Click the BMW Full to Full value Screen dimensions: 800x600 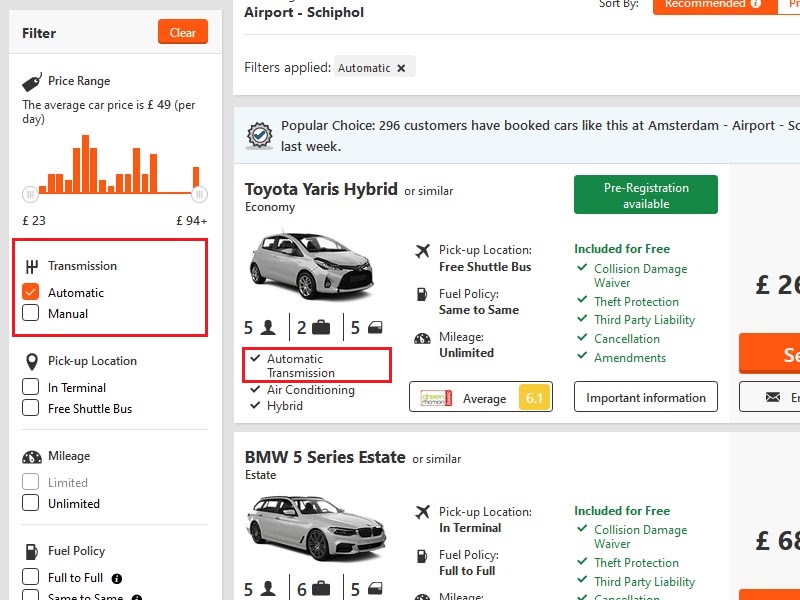(x=467, y=571)
